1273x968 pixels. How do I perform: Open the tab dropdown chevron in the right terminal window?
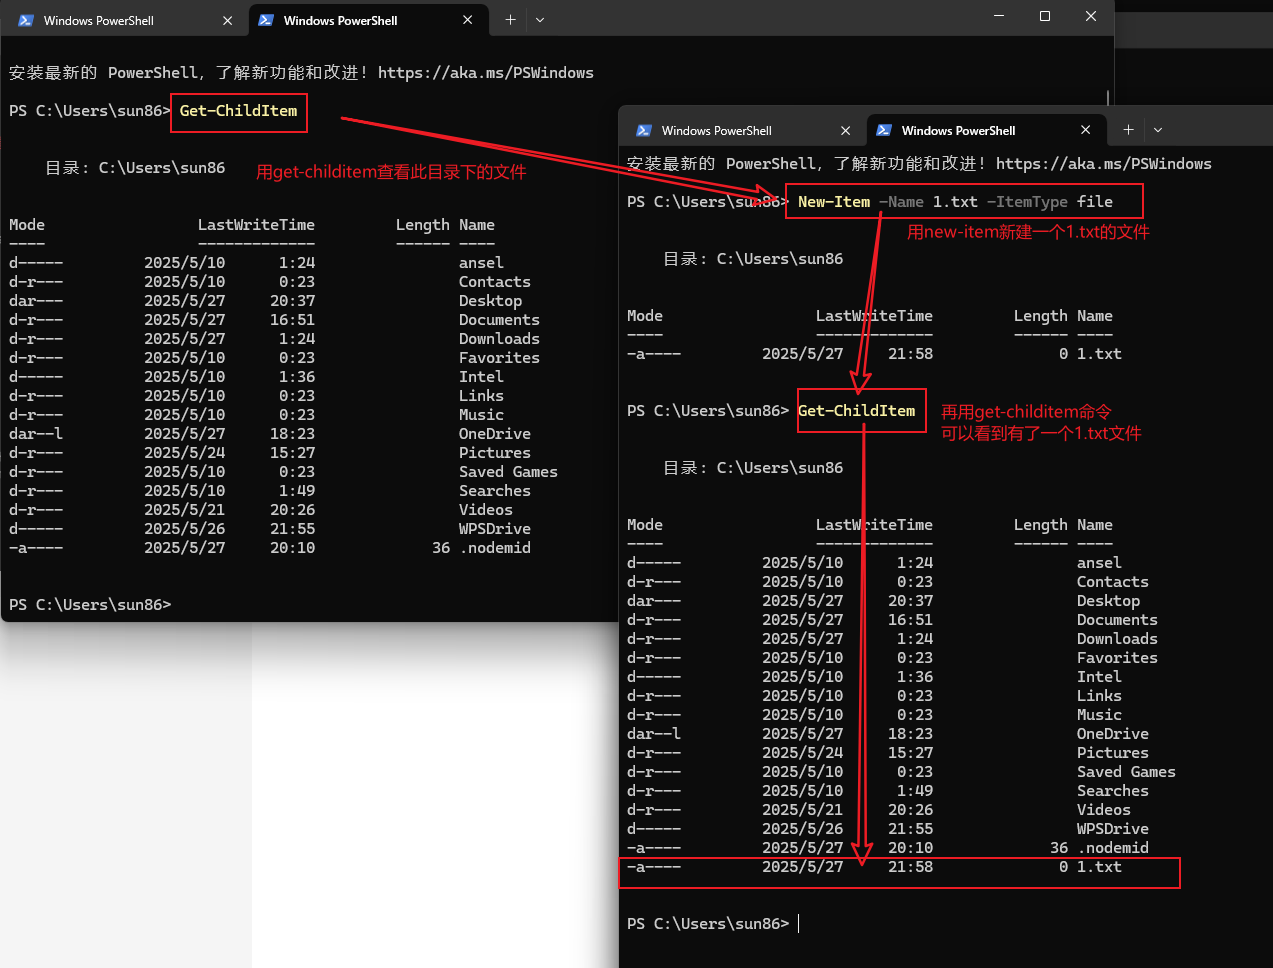[x=1158, y=130]
